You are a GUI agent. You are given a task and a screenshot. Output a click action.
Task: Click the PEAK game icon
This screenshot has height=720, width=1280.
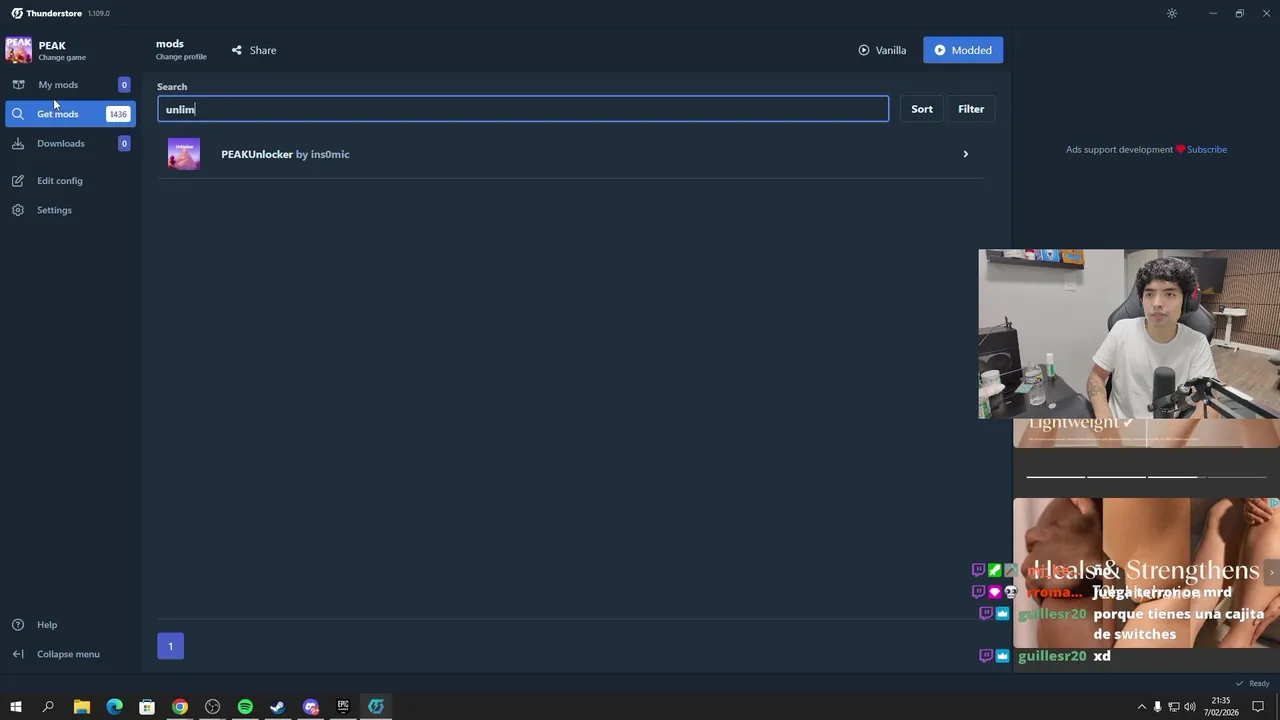click(x=18, y=50)
